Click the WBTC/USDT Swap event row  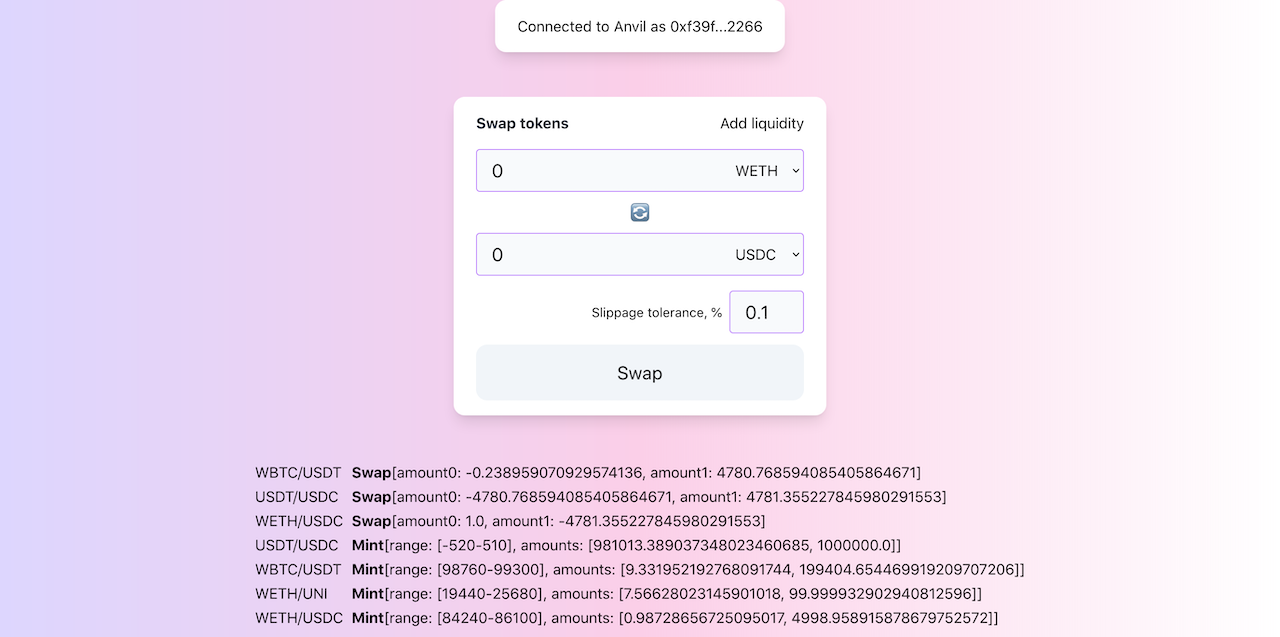(588, 472)
